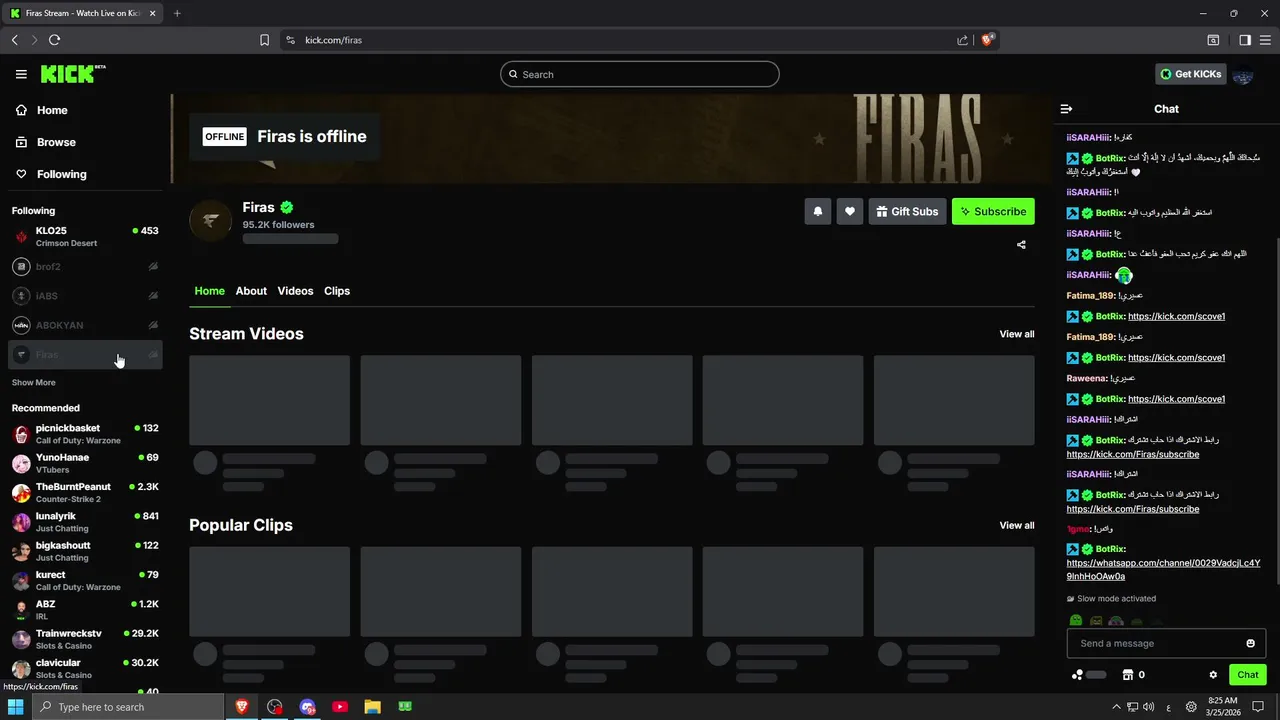Open a new browser tab

pyautogui.click(x=177, y=13)
